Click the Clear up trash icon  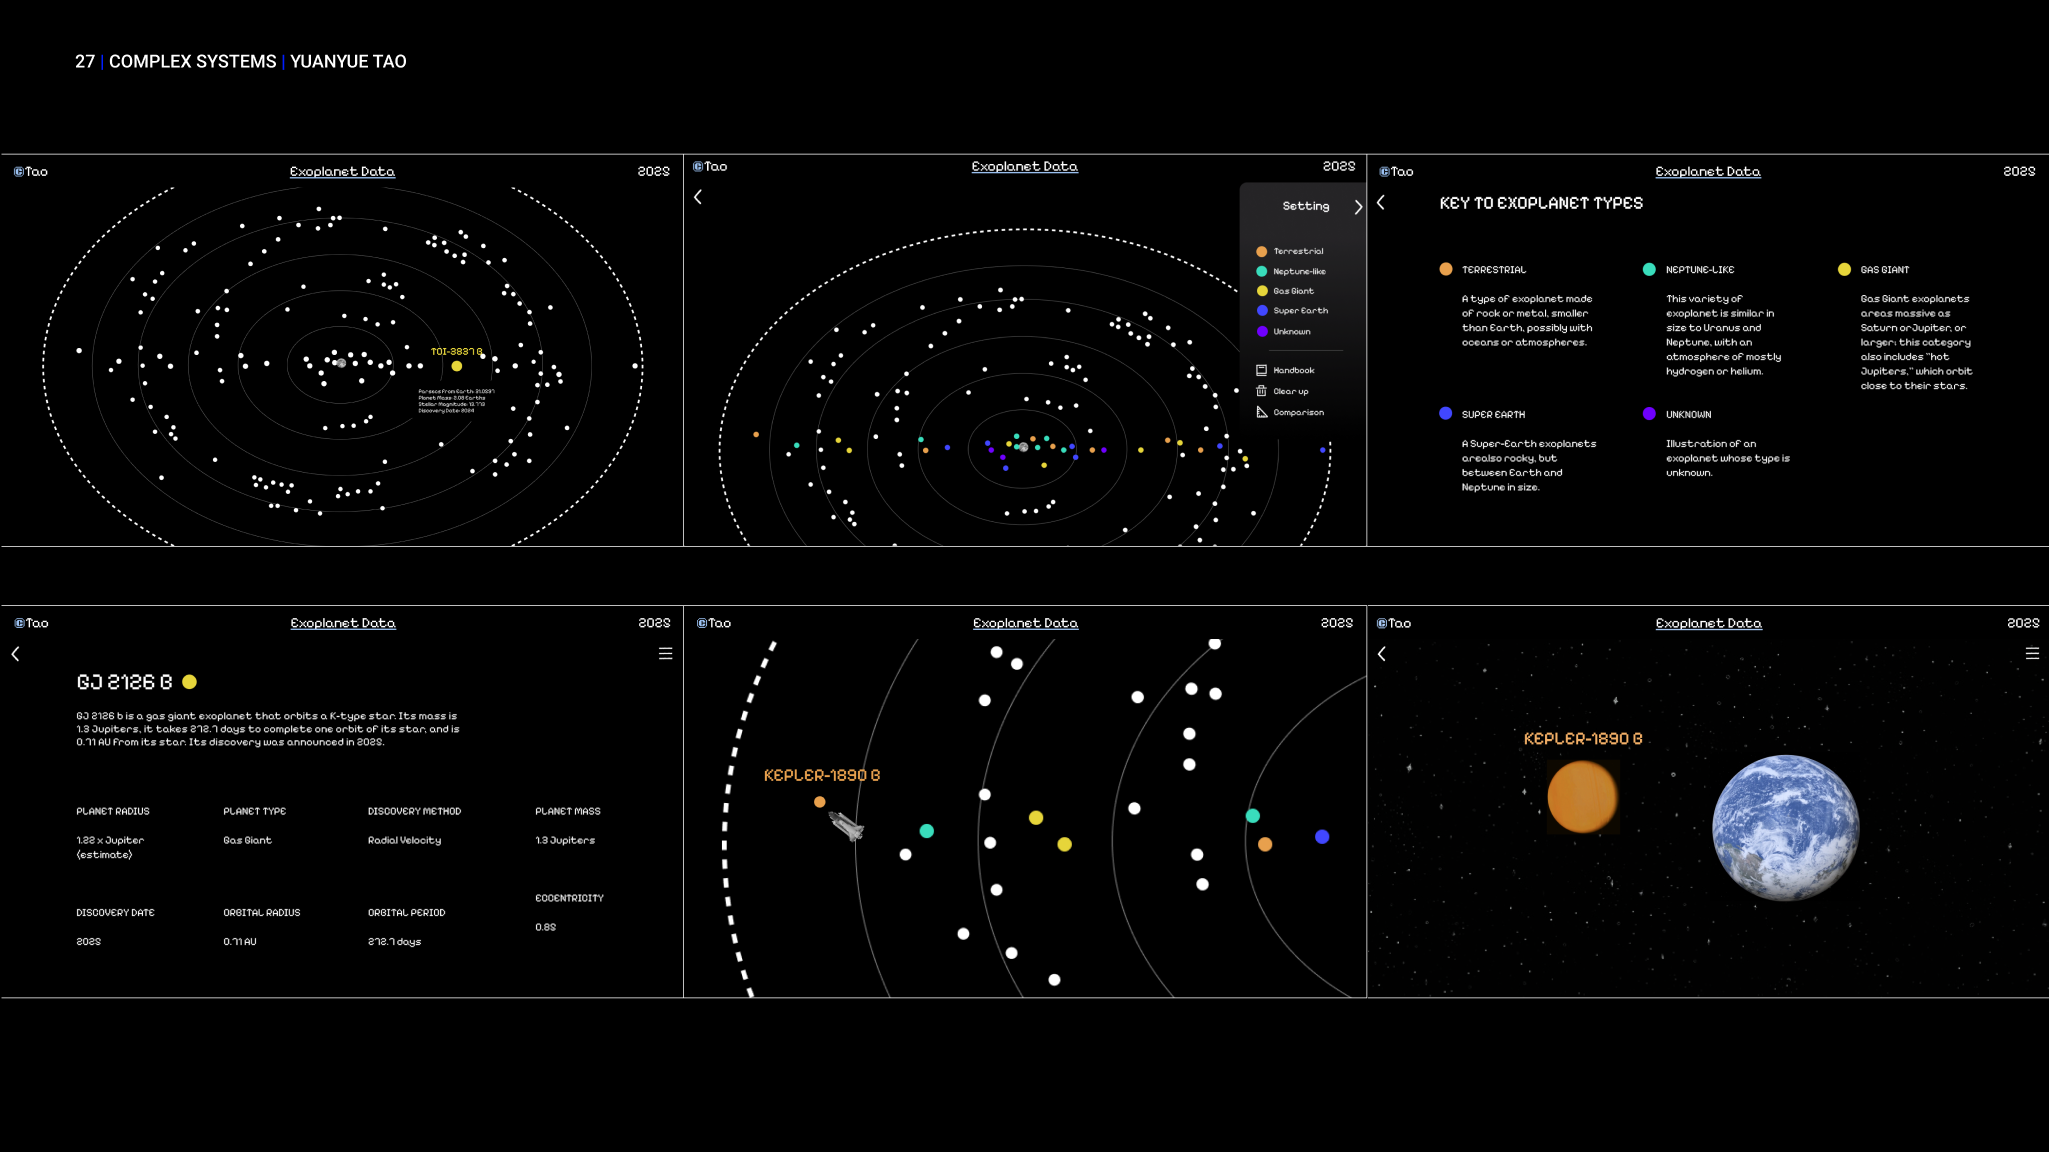(1262, 391)
